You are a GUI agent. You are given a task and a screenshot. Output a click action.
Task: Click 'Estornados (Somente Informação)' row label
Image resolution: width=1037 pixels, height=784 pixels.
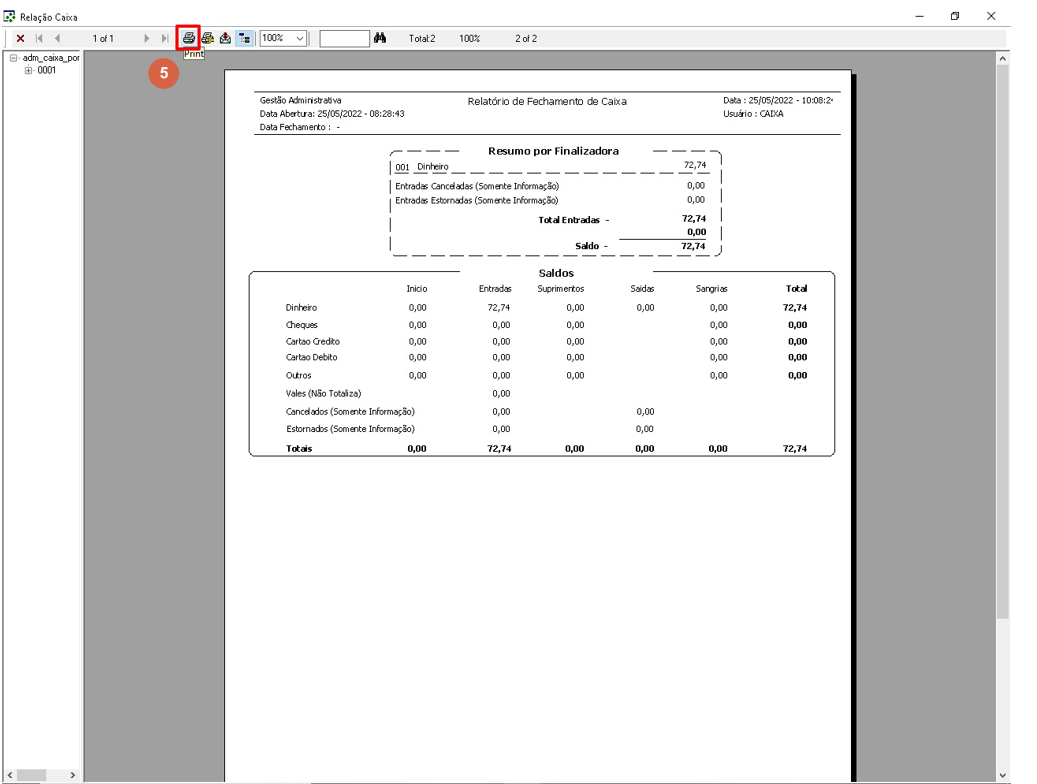coord(351,429)
